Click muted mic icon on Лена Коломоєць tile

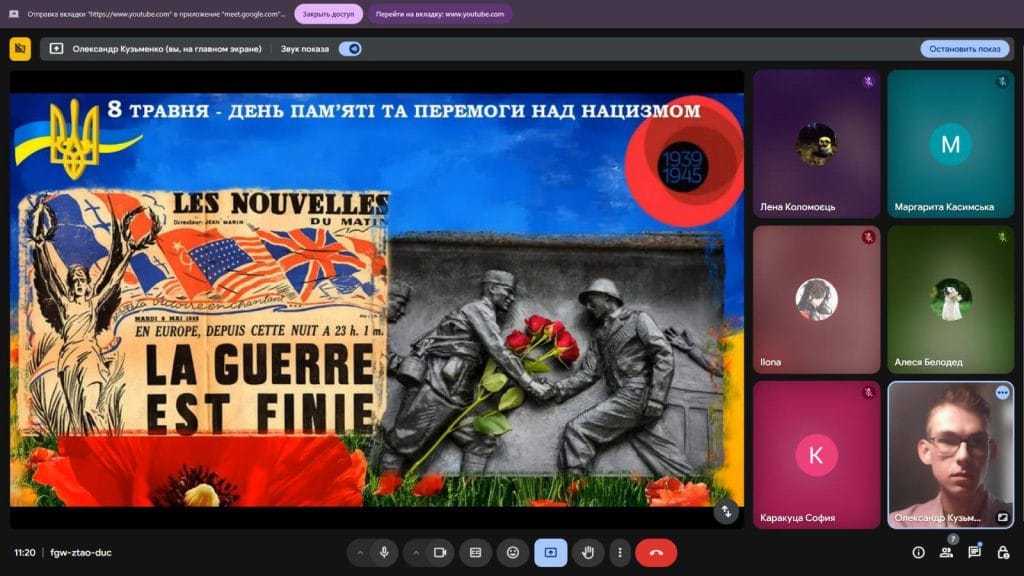pos(868,82)
